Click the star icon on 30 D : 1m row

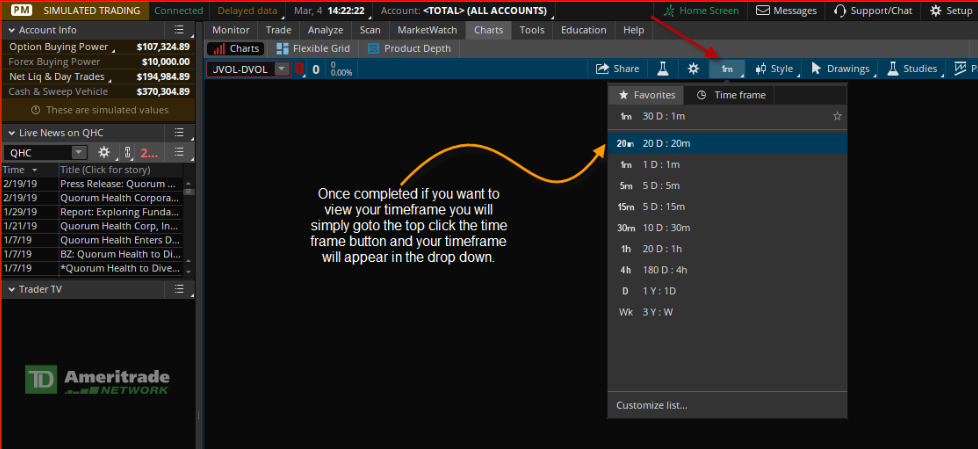click(837, 116)
